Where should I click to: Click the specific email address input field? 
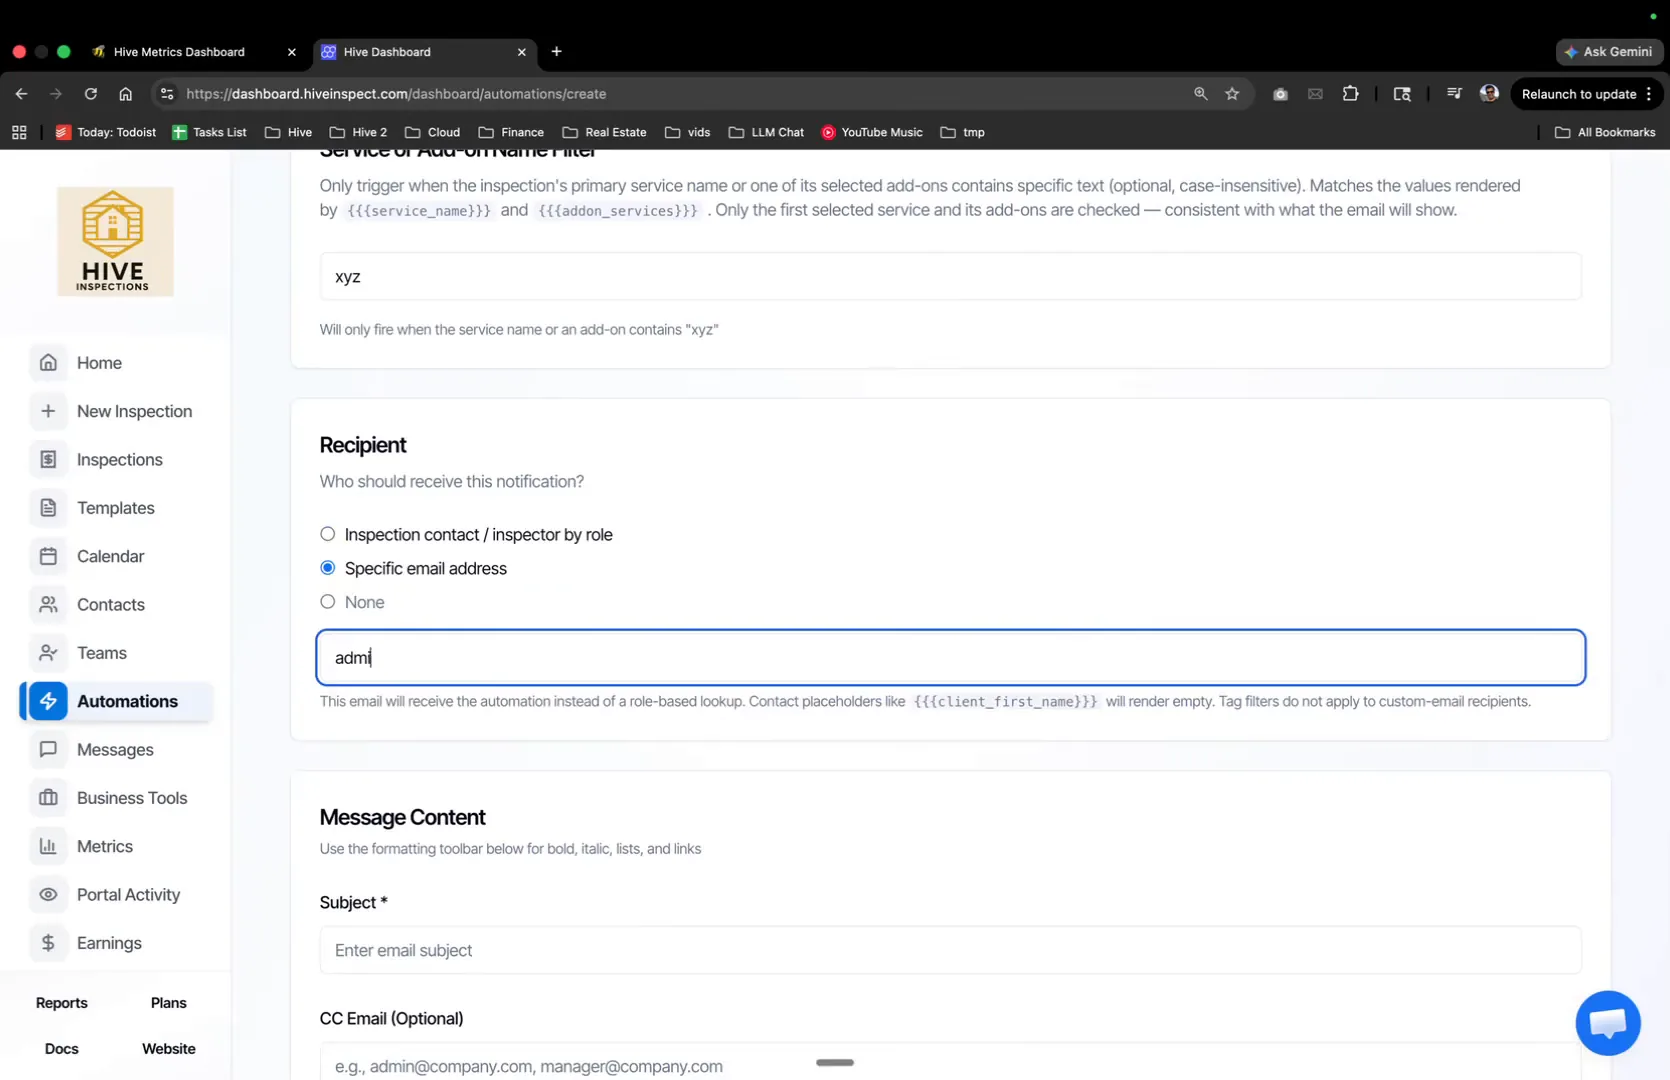click(950, 658)
